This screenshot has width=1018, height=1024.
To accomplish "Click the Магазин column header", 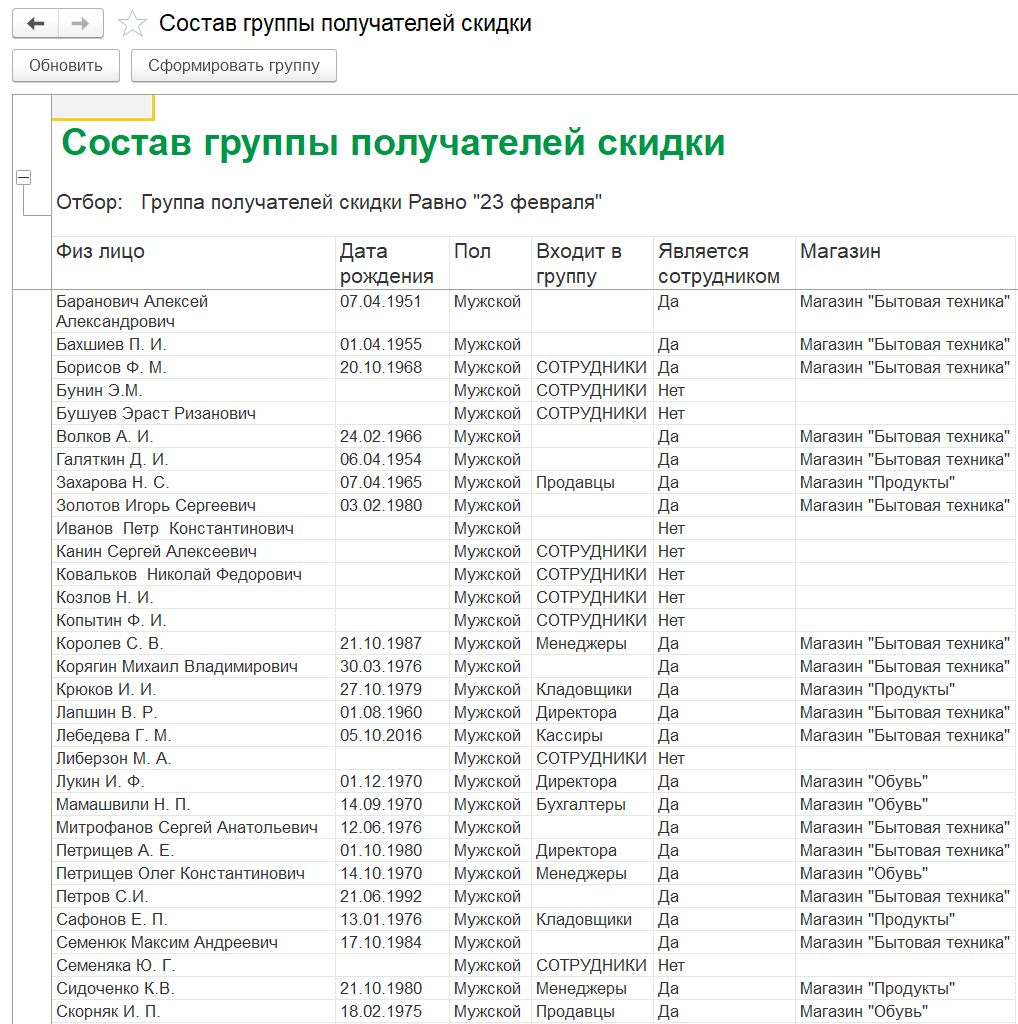I will tap(840, 252).
